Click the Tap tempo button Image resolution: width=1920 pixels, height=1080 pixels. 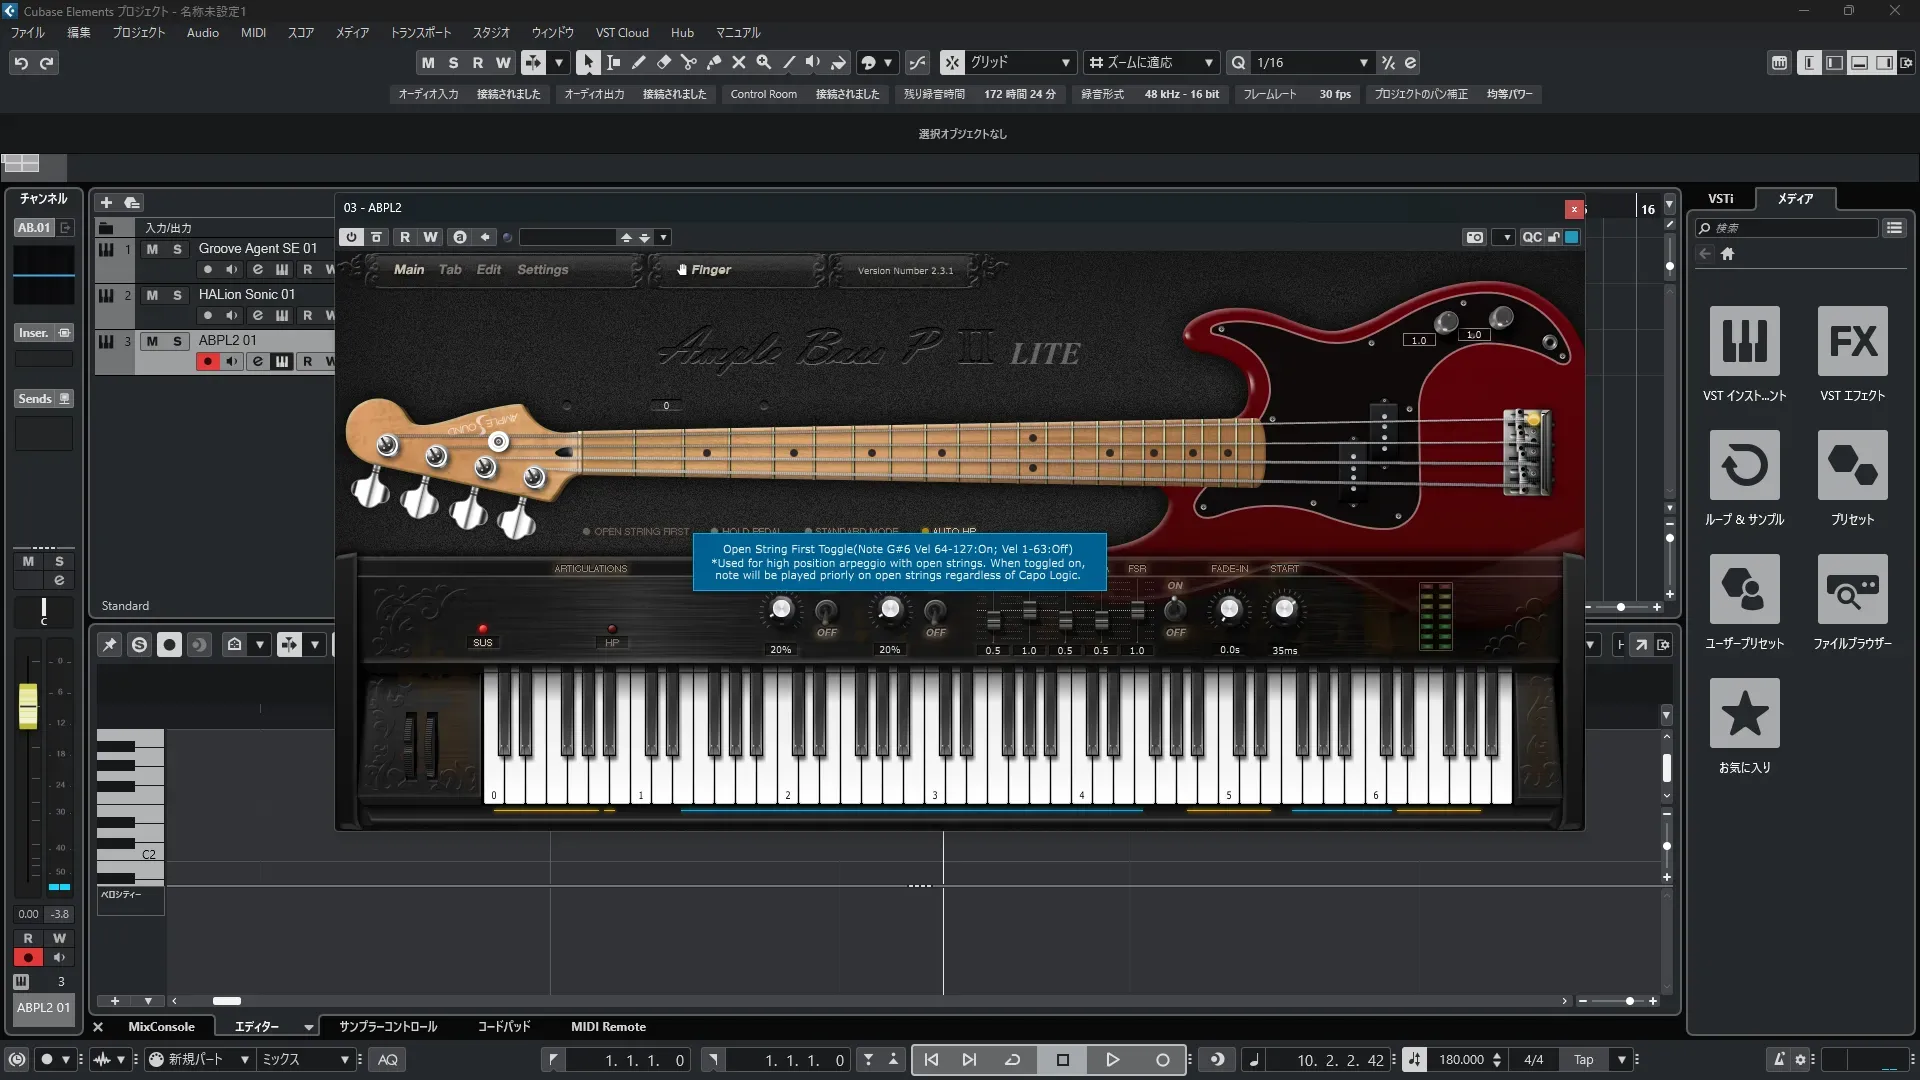click(1583, 1060)
